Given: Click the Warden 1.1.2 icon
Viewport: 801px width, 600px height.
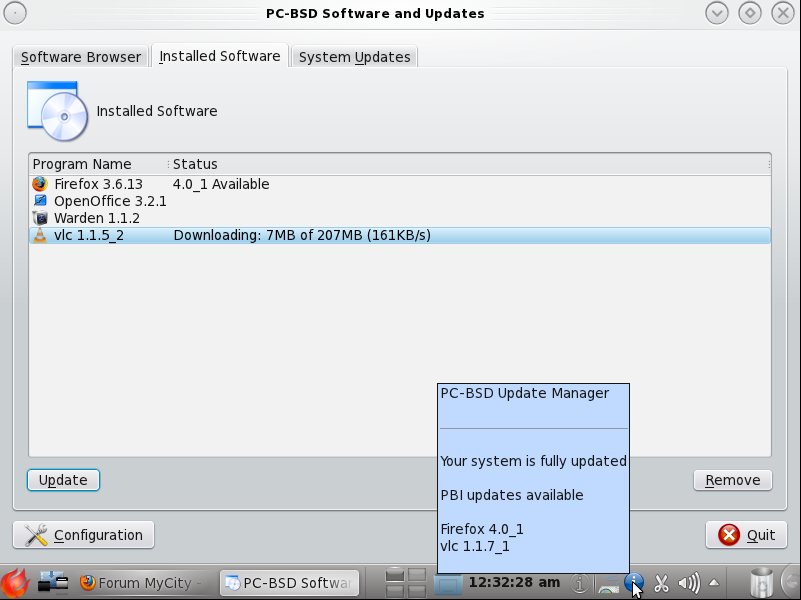Looking at the screenshot, I should point(40,218).
